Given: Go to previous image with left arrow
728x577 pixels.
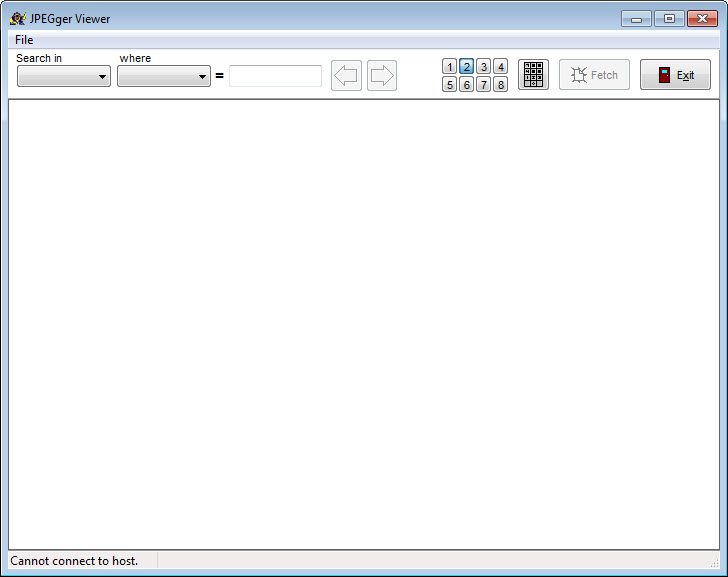Looking at the screenshot, I should coord(346,76).
